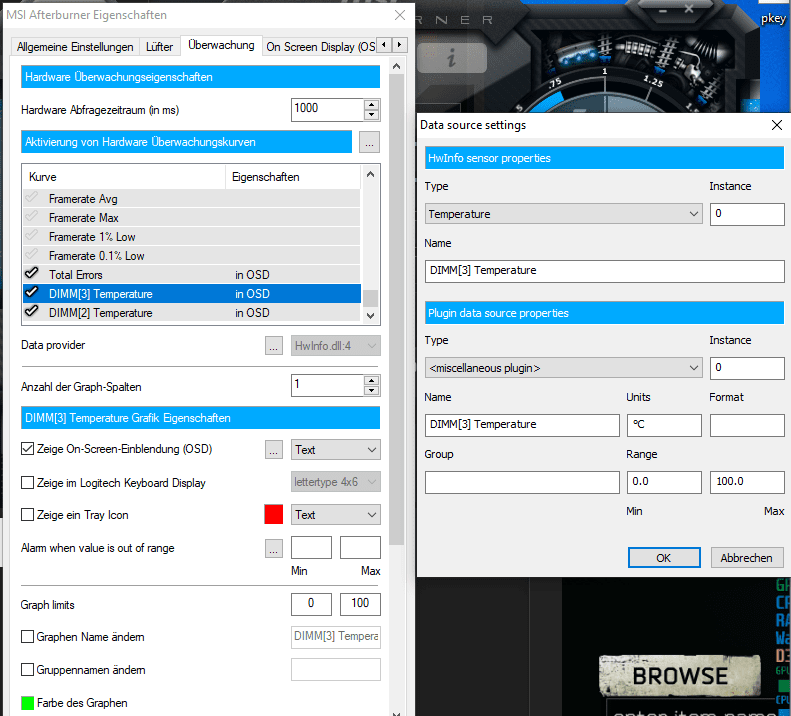Edit plugin data source Instance field
This screenshot has width=791, height=716.
tap(747, 368)
